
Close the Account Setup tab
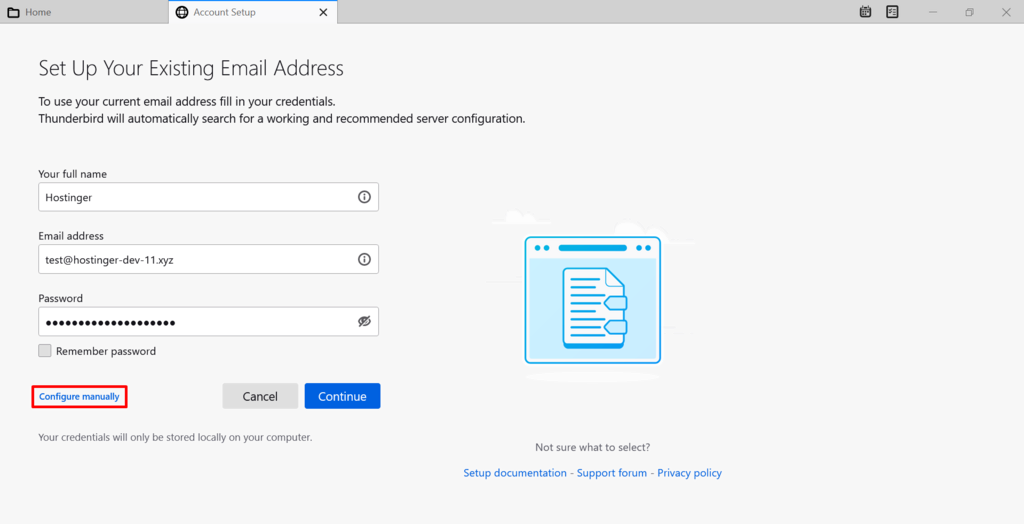click(323, 12)
